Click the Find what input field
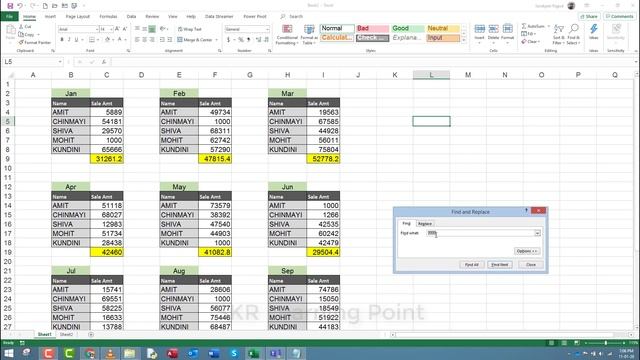 tap(480, 233)
